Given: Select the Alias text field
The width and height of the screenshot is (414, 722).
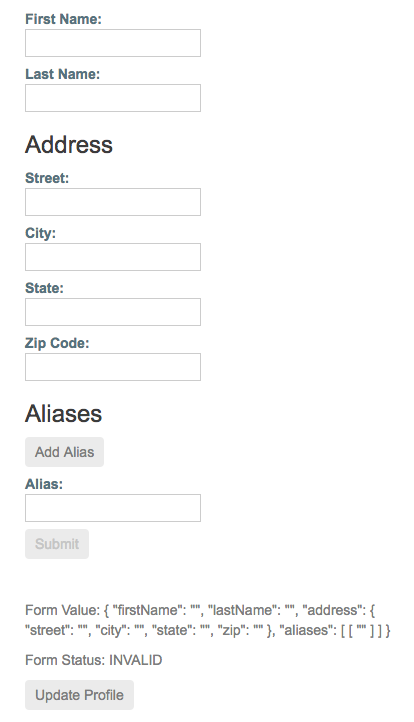Looking at the screenshot, I should [x=113, y=508].
